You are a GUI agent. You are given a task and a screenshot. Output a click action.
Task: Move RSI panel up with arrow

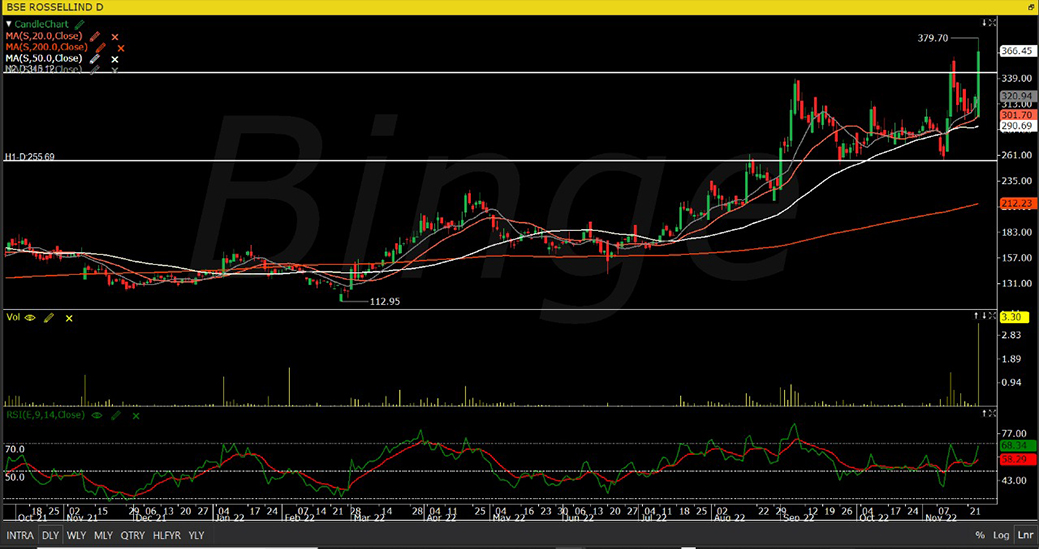pyautogui.click(x=985, y=413)
